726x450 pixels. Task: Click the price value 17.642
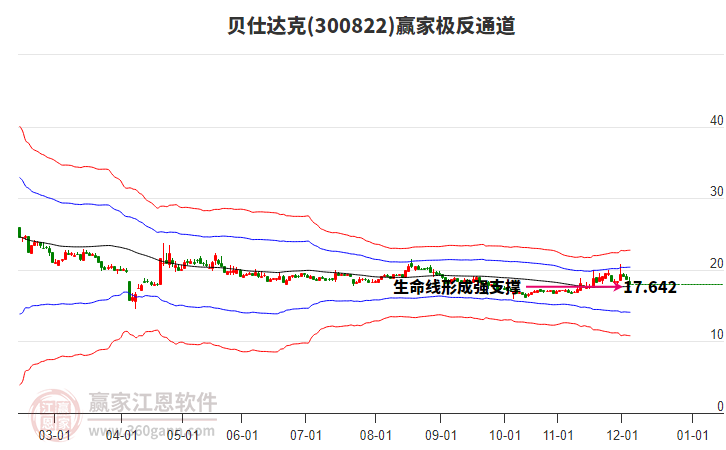point(650,288)
